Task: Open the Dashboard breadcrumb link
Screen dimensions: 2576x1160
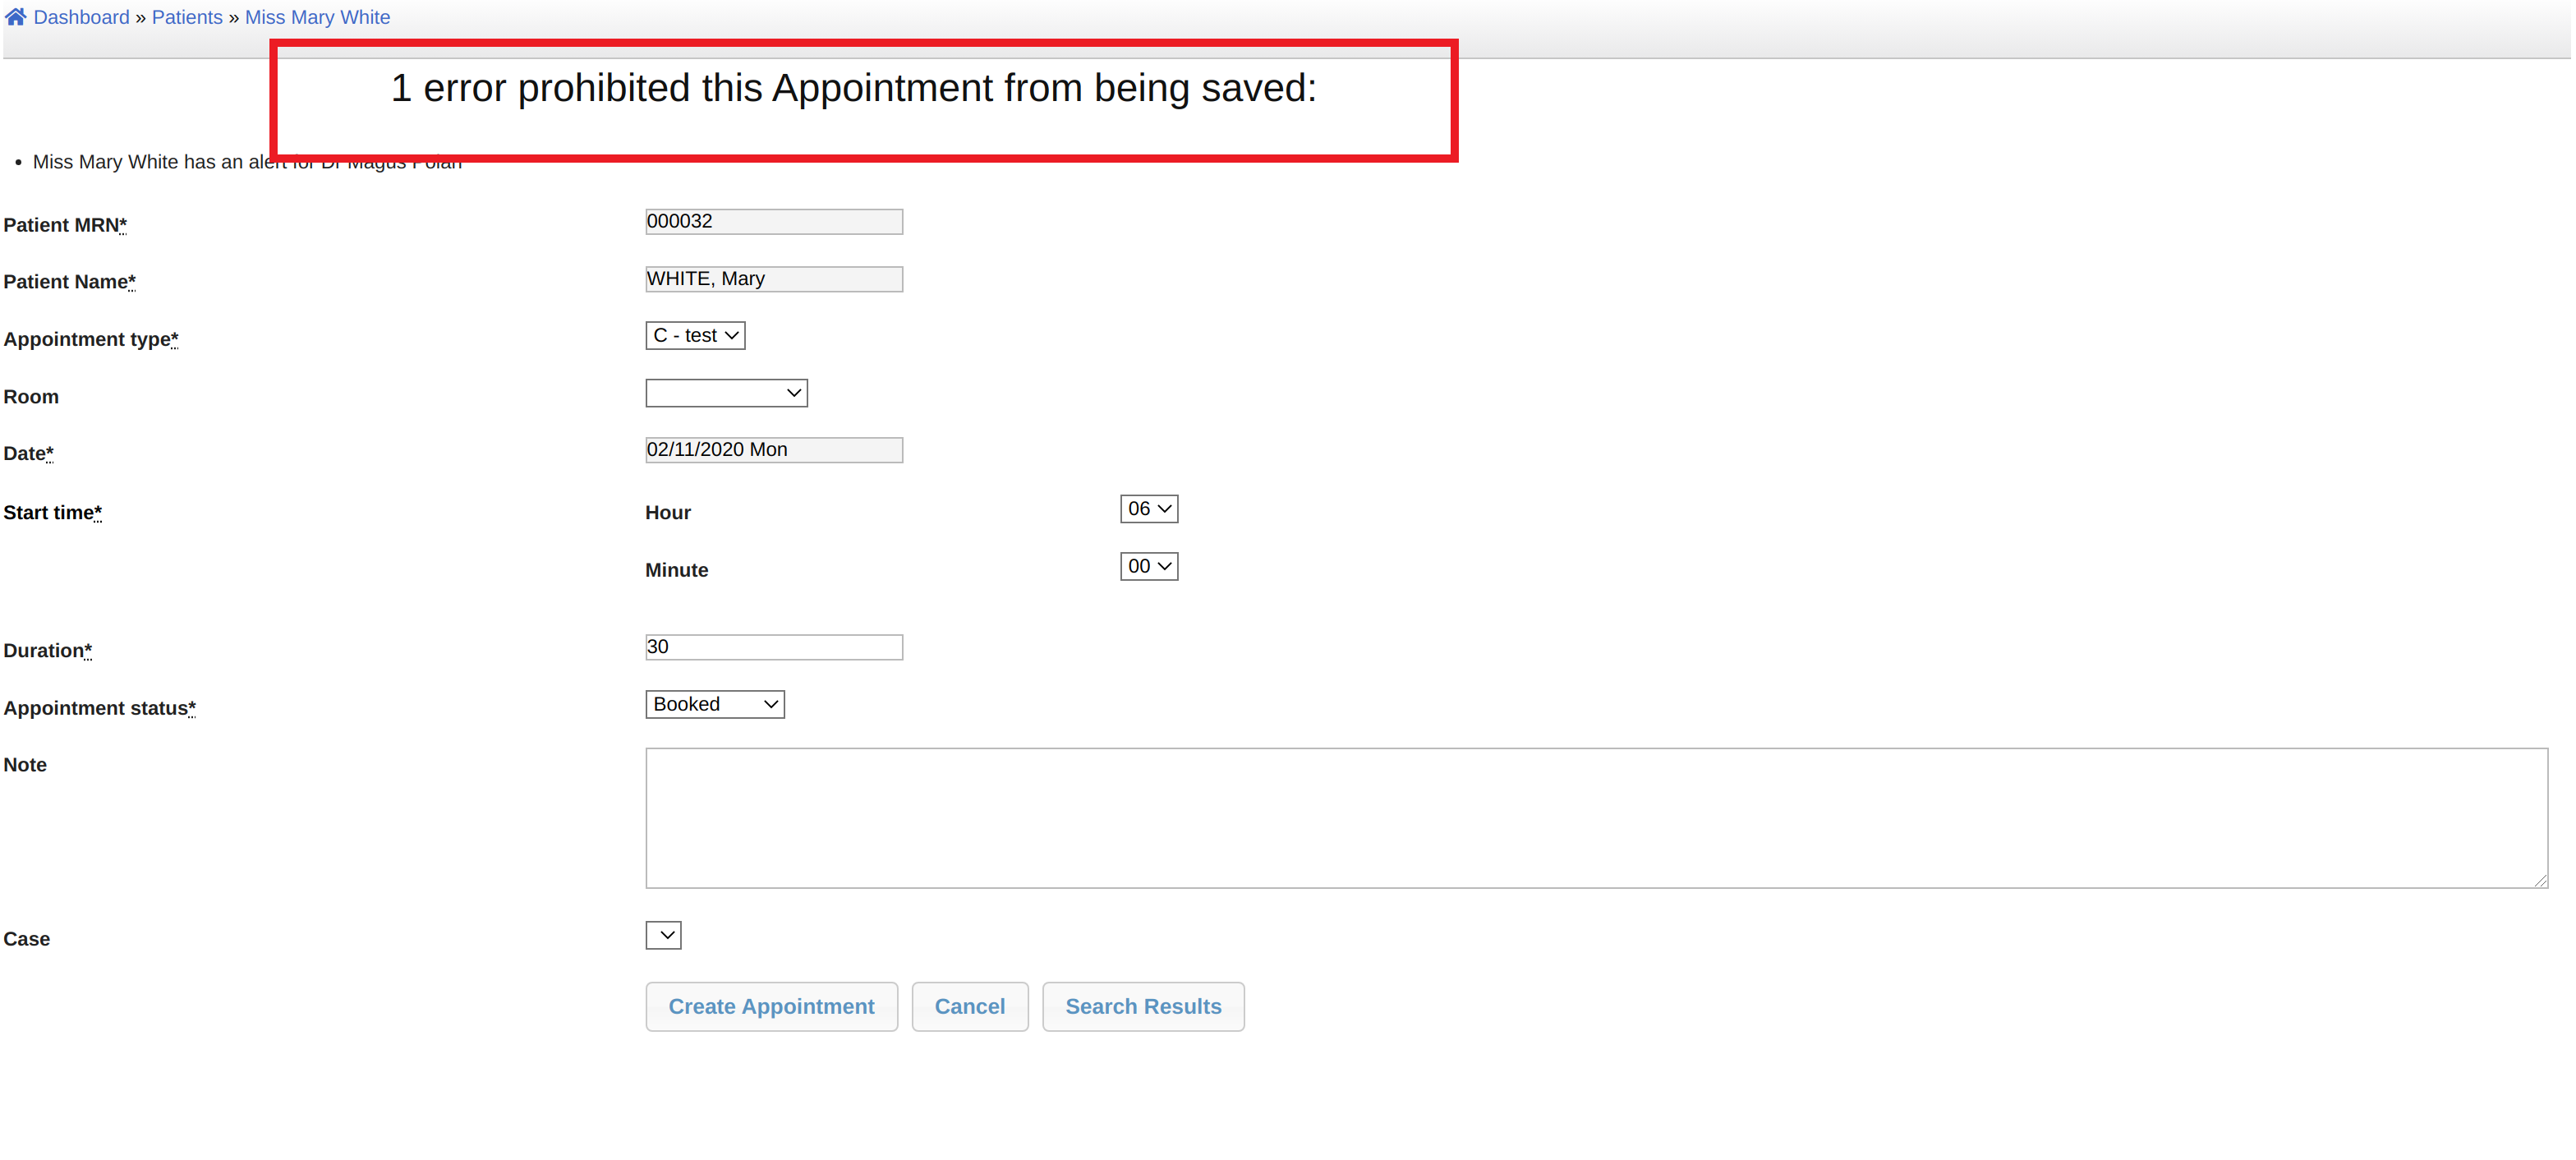Action: (x=81, y=17)
